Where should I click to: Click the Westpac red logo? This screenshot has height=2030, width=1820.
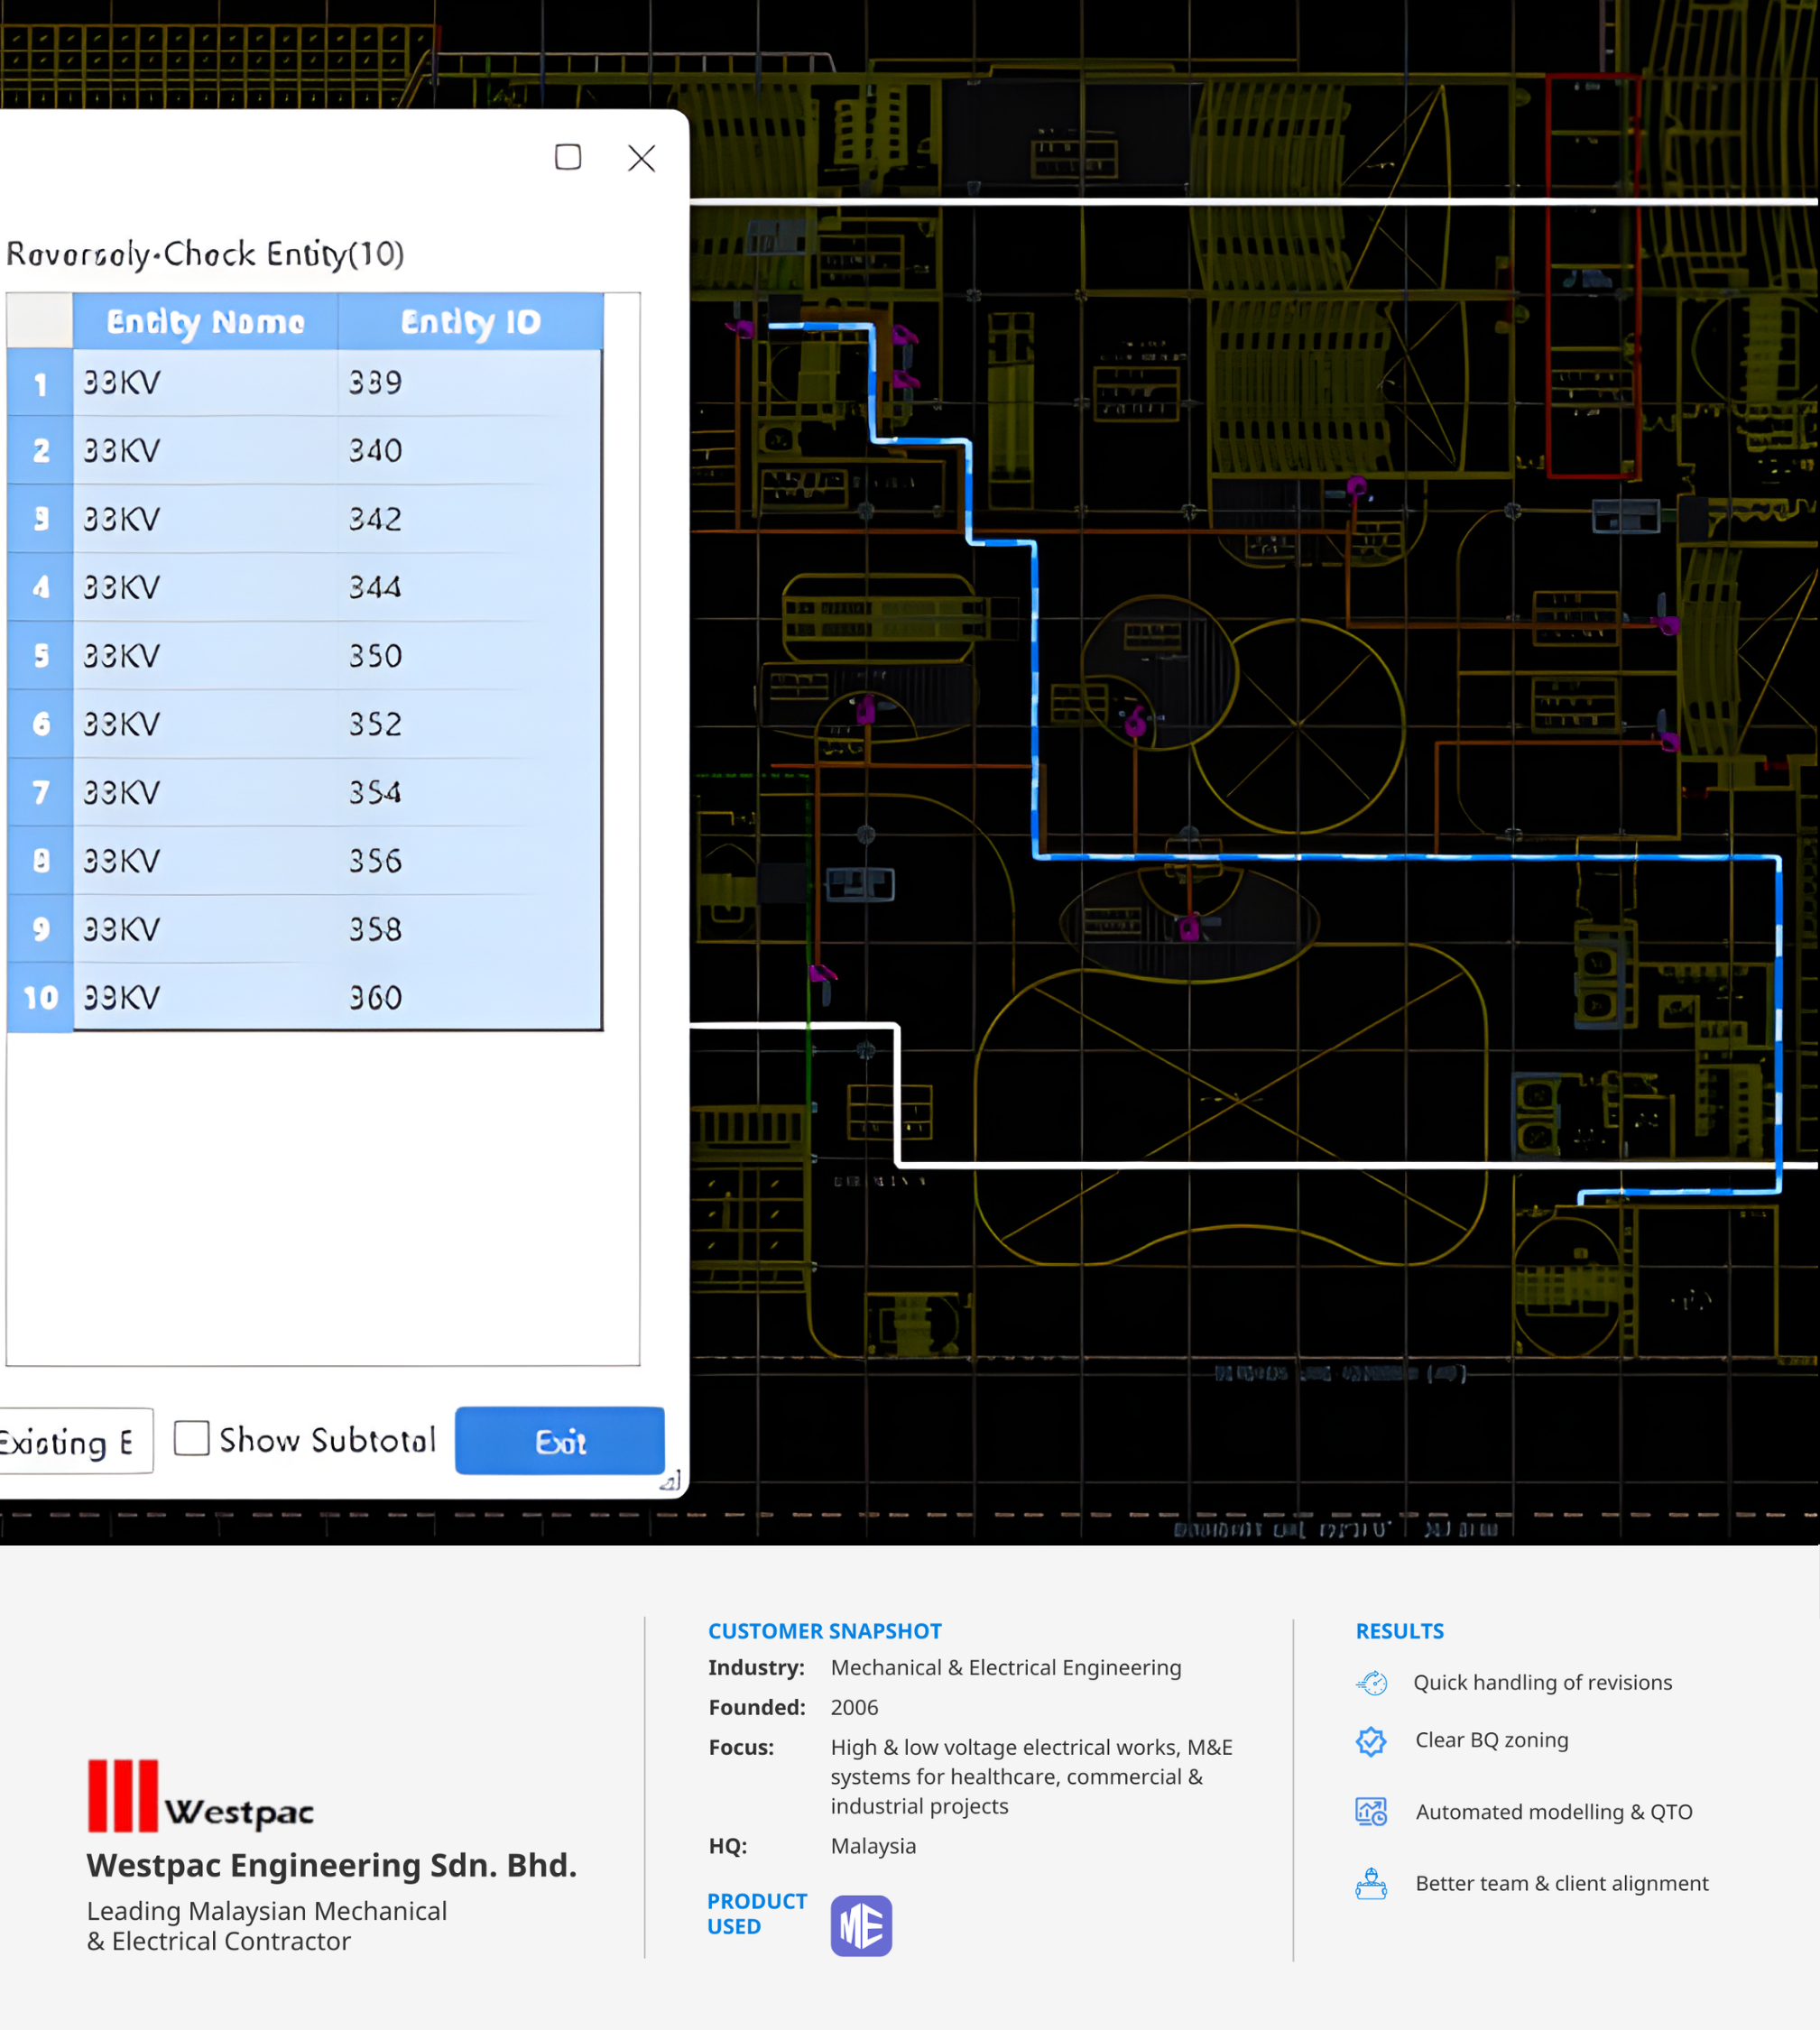[x=123, y=1795]
